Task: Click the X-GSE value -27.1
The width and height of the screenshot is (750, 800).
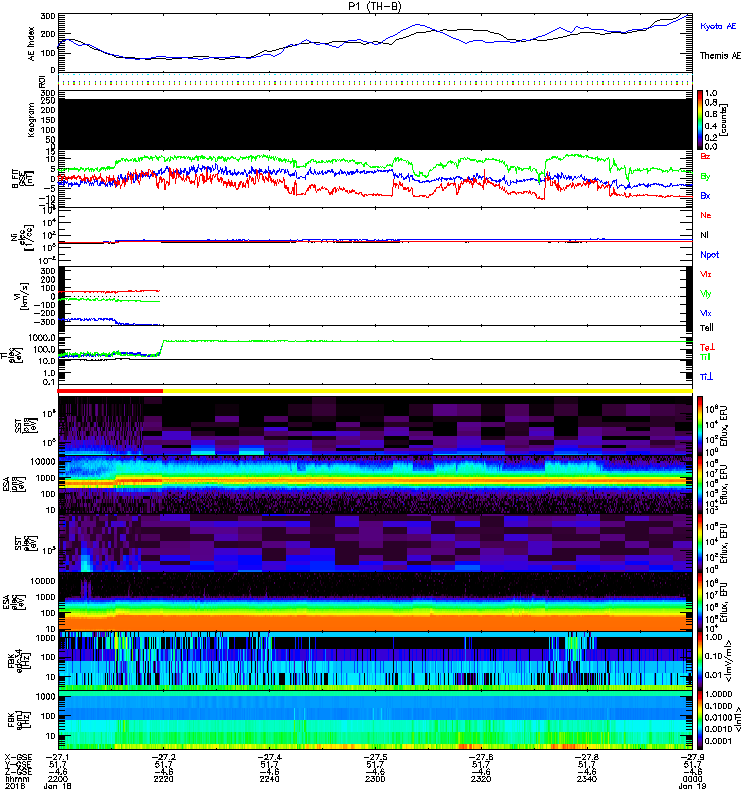Action: point(57,757)
